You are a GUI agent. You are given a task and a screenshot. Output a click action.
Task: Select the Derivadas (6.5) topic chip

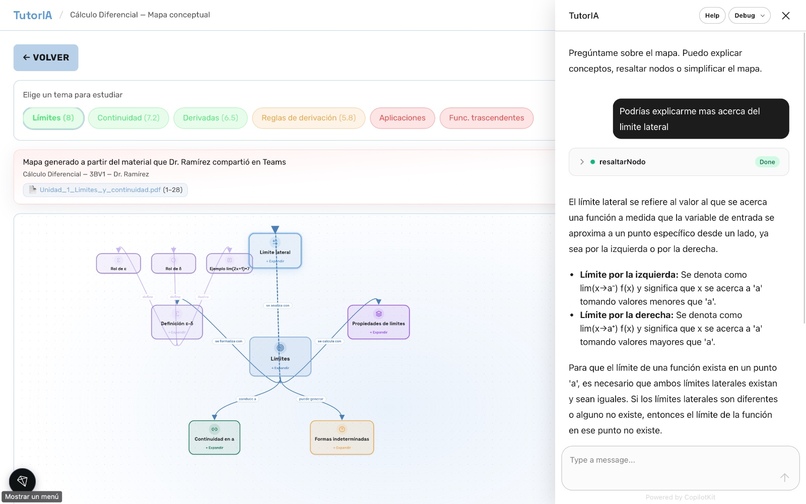211,118
